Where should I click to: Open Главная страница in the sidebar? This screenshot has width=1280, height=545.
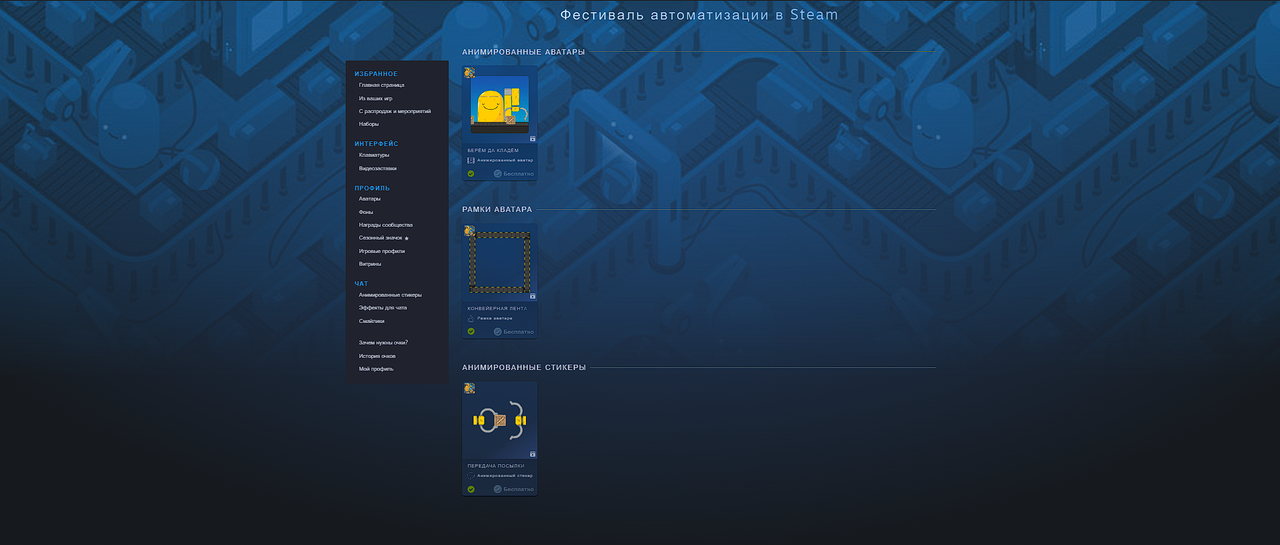click(381, 85)
